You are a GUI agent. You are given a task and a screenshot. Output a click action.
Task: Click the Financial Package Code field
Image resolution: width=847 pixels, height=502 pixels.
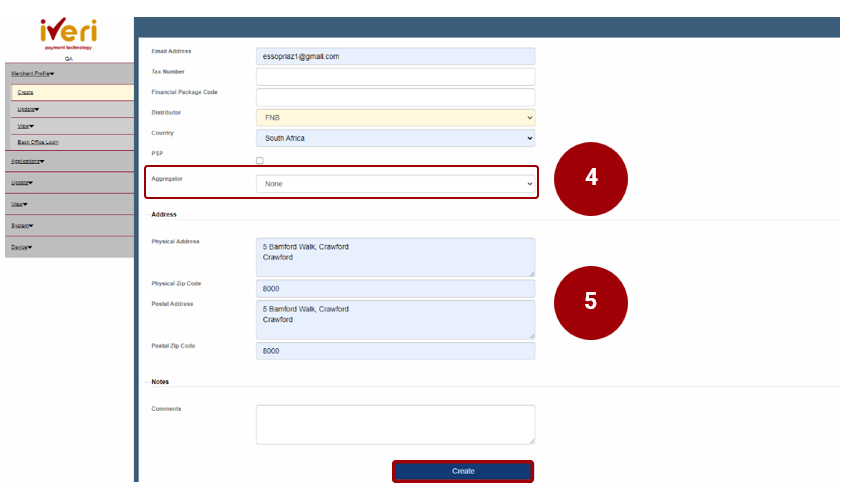coord(395,97)
